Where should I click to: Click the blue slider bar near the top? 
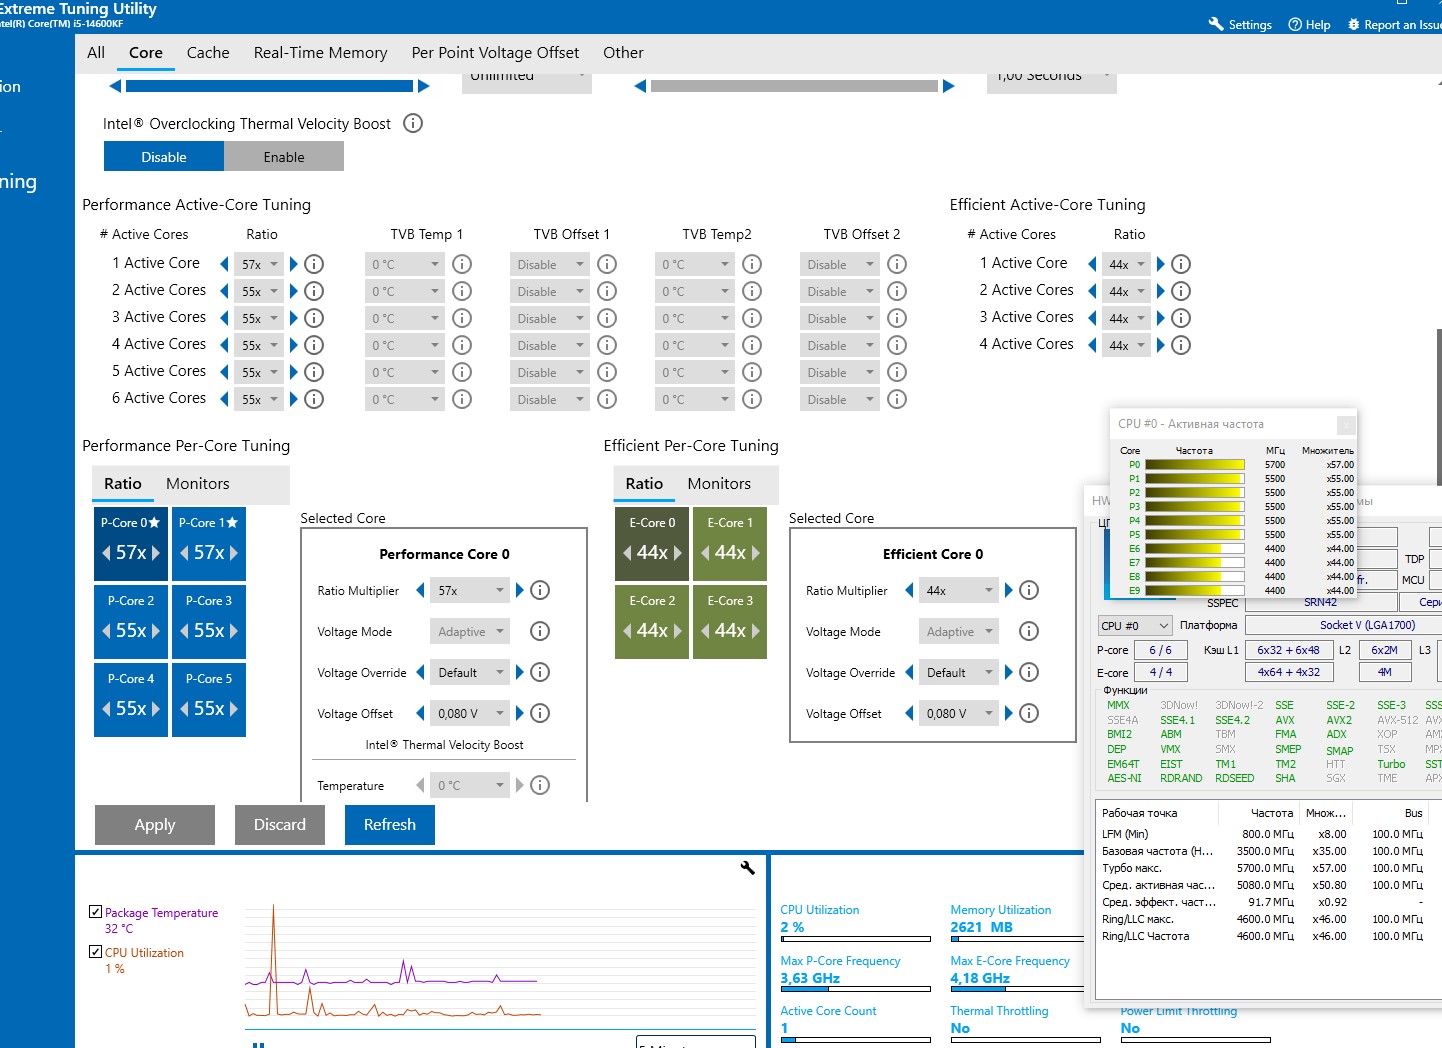click(x=269, y=86)
